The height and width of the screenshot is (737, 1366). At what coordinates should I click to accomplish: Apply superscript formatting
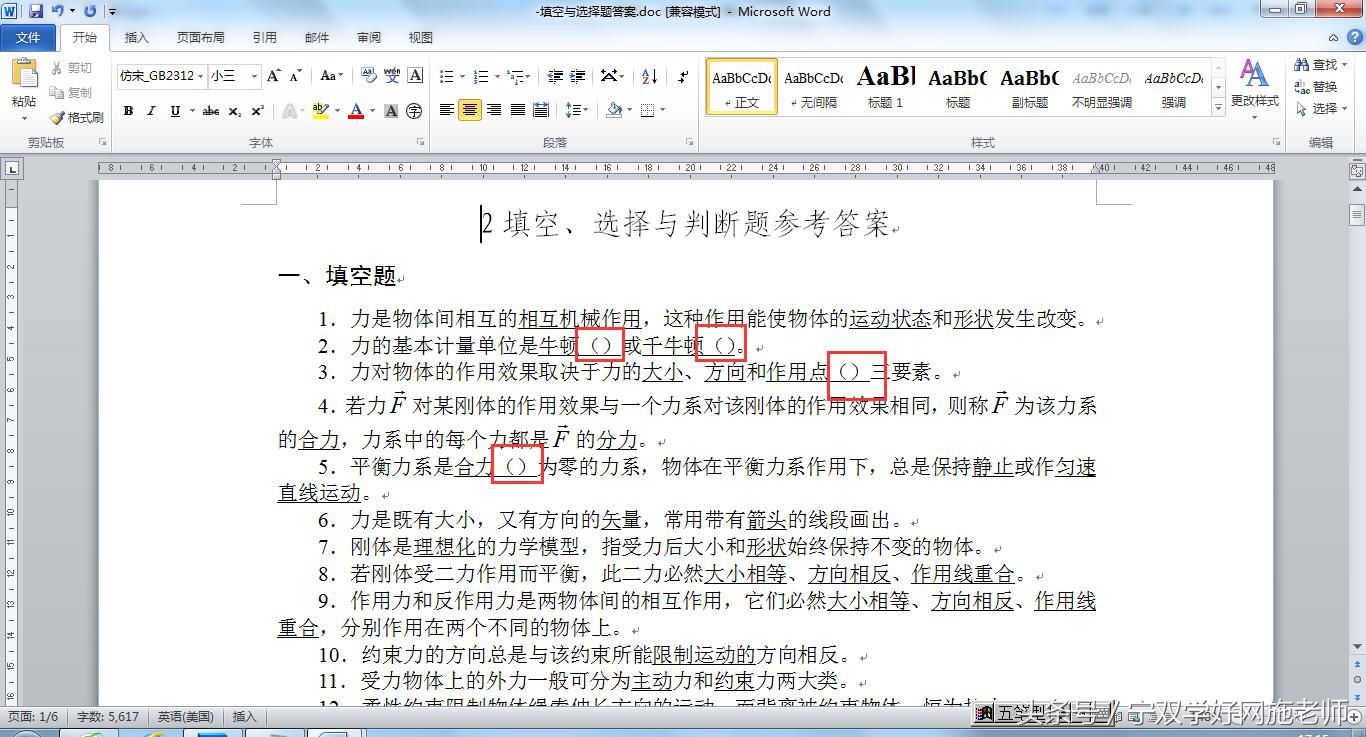258,111
